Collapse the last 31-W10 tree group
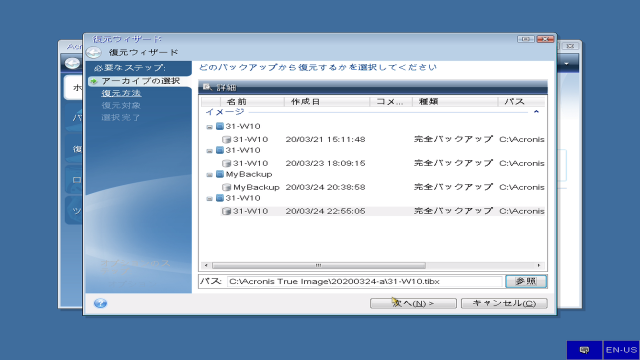640x360 pixels. tap(209, 199)
